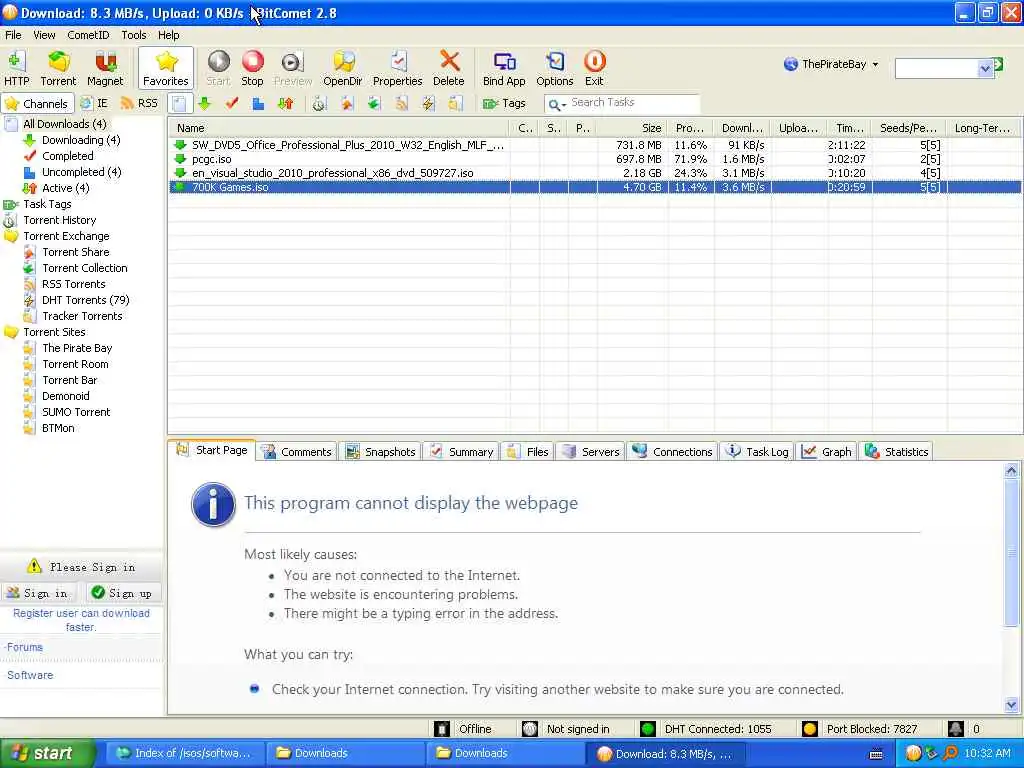The height and width of the screenshot is (768, 1024).
Task: Filter active tasks with up-down arrows icon
Action: tap(285, 103)
